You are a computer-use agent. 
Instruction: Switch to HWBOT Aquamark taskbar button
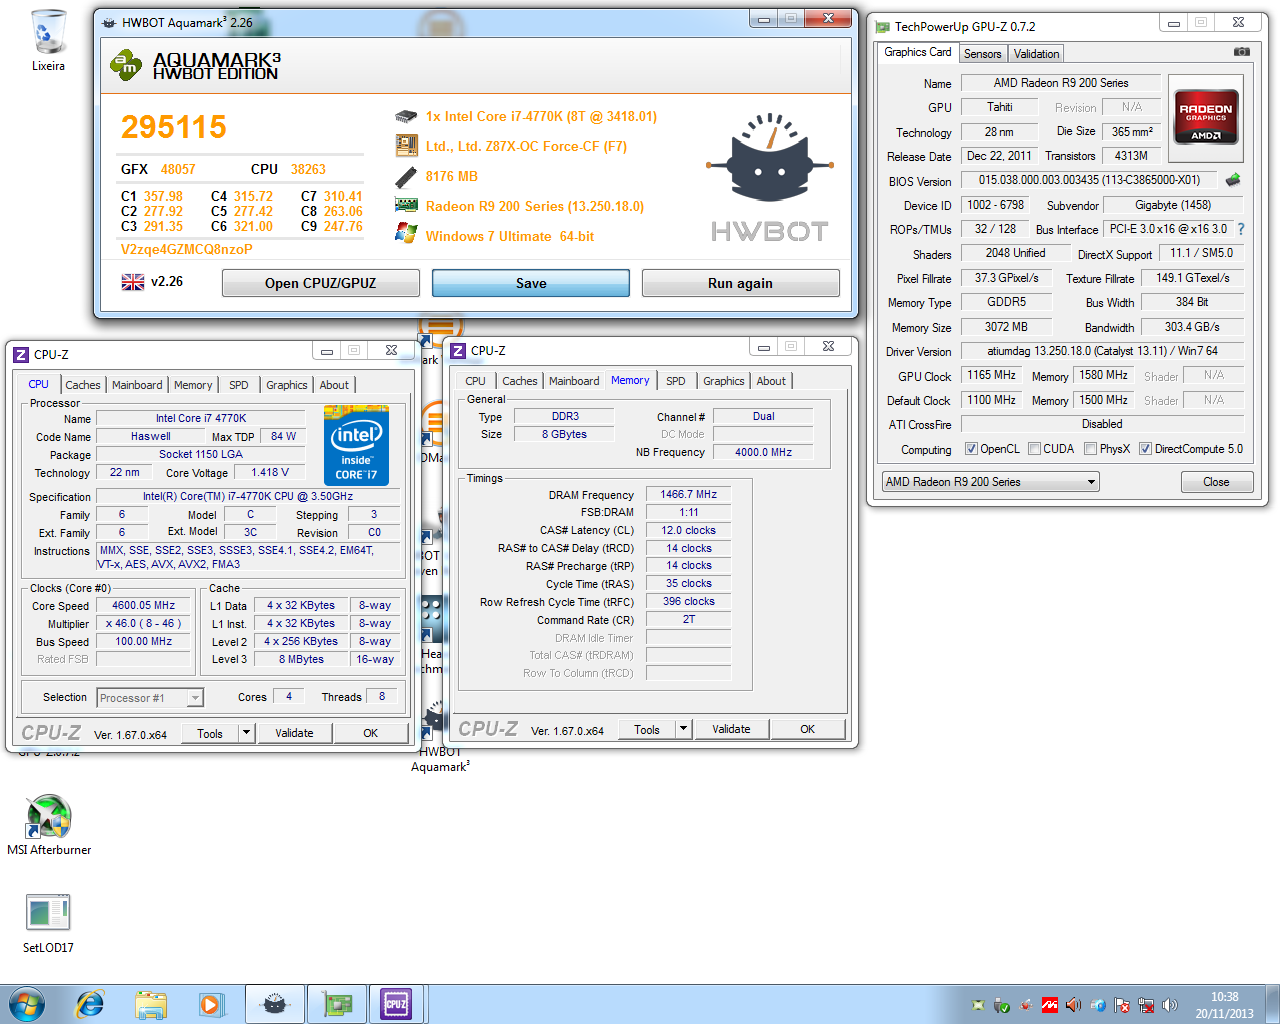(274, 1004)
